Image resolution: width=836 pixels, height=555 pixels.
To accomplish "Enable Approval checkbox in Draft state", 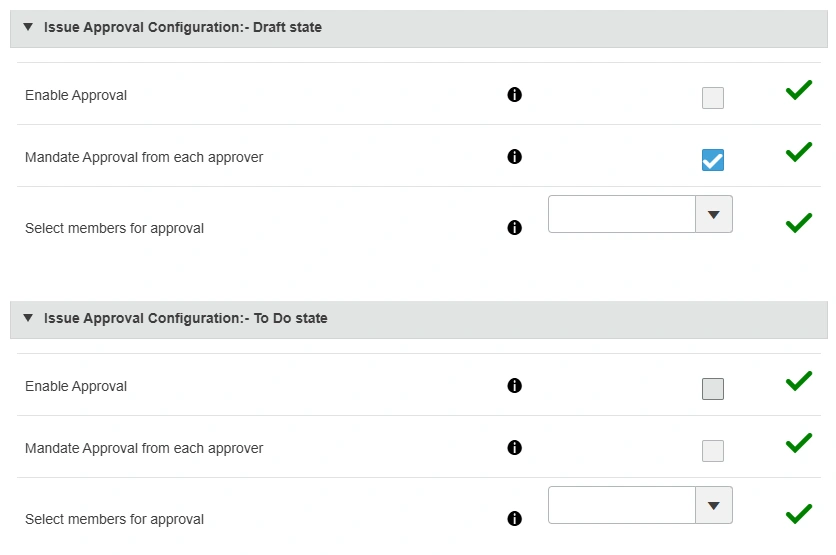I will pos(713,98).
